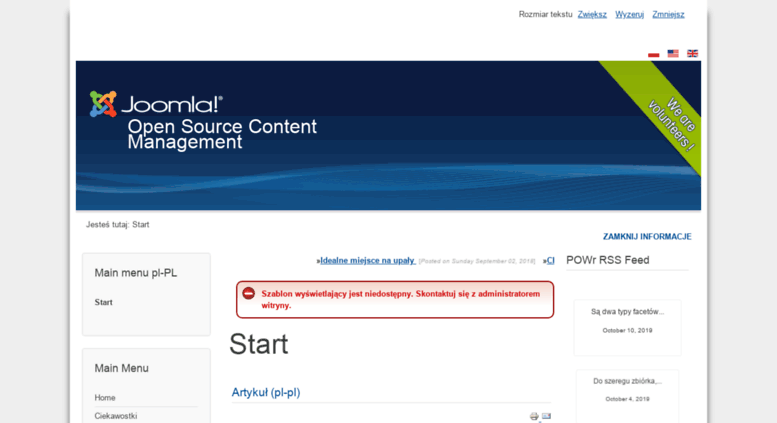Click the Joomla logo in the banner

point(156,104)
